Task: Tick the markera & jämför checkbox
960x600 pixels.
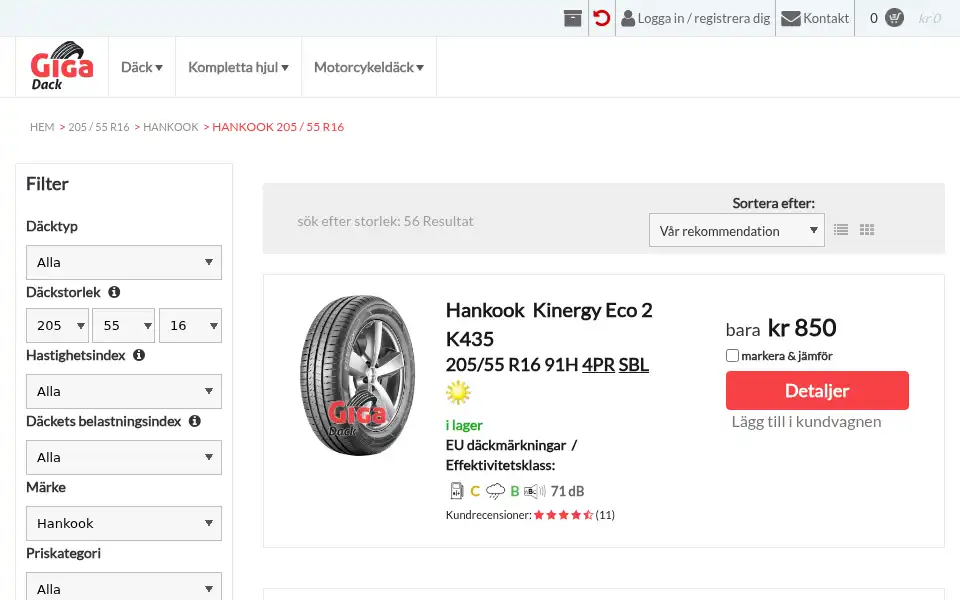Action: click(x=732, y=356)
